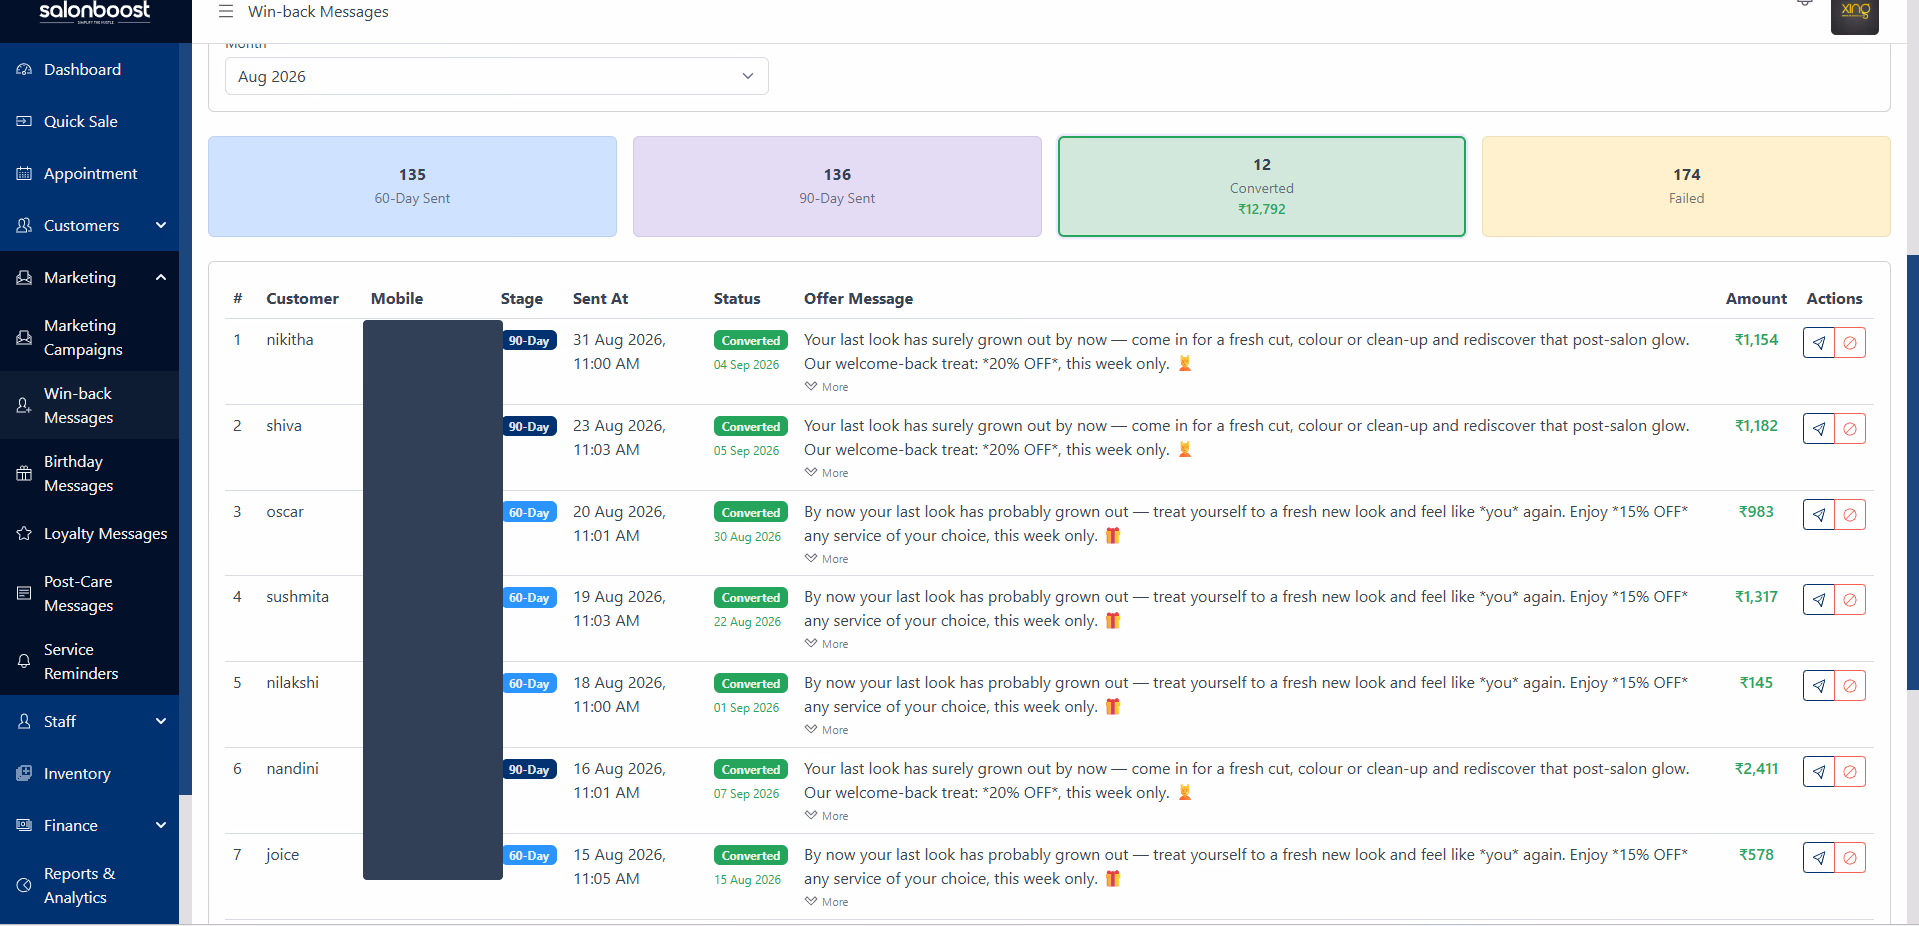
Task: Click the Birthday Messages gift icon
Action: point(24,474)
